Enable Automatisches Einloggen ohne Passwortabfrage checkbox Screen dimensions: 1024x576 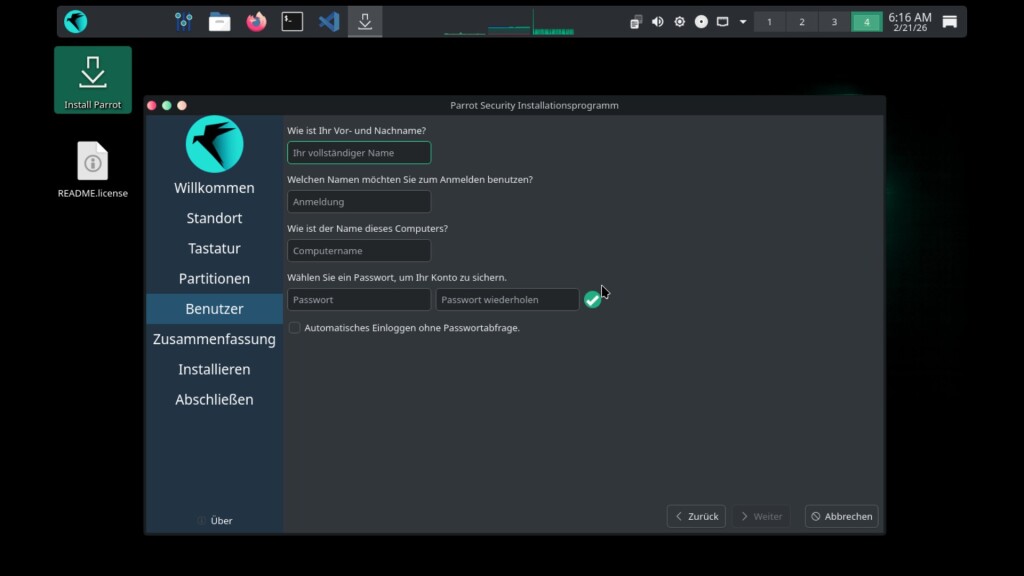[x=295, y=328]
